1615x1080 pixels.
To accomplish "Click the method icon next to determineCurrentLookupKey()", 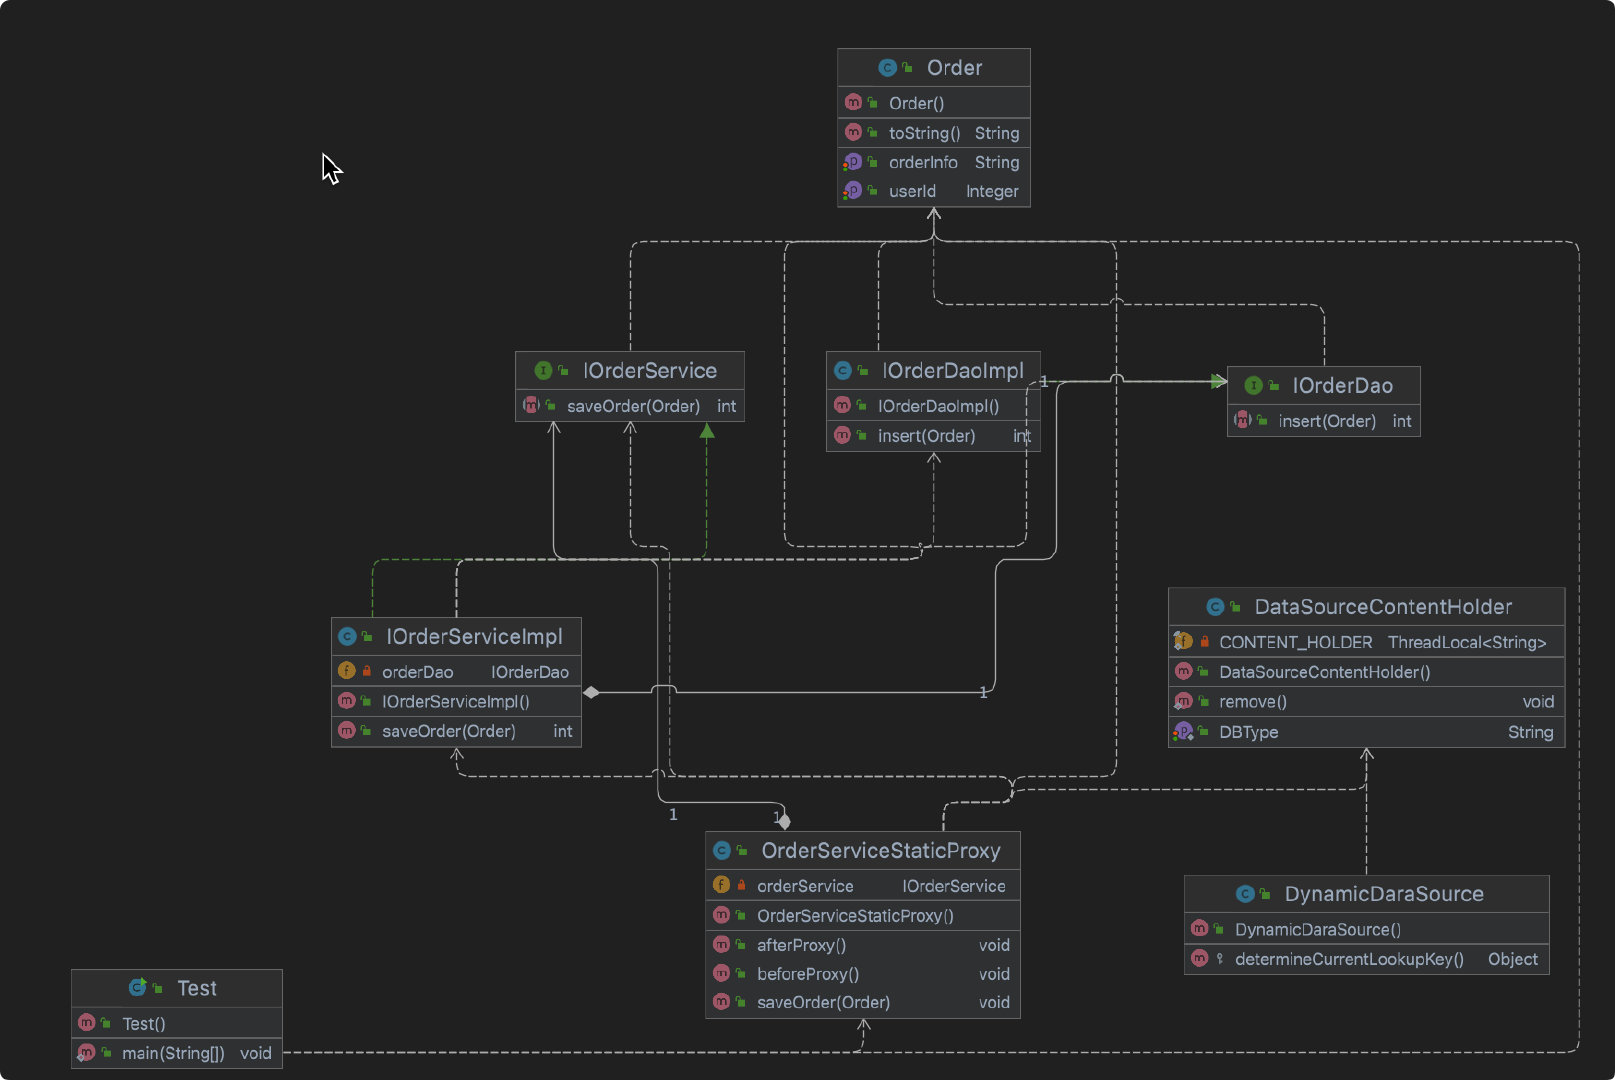I will 1200,958.
